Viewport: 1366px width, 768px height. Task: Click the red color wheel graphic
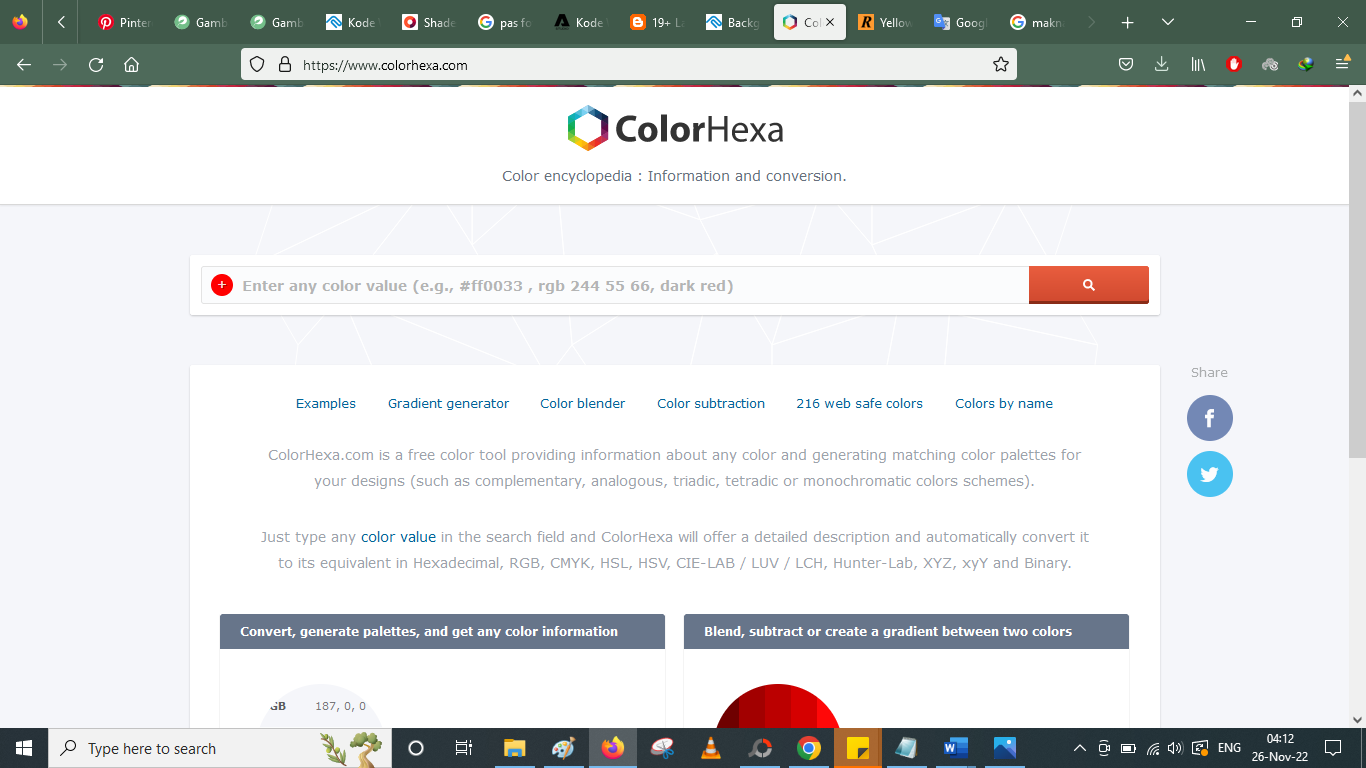pyautogui.click(x=777, y=706)
